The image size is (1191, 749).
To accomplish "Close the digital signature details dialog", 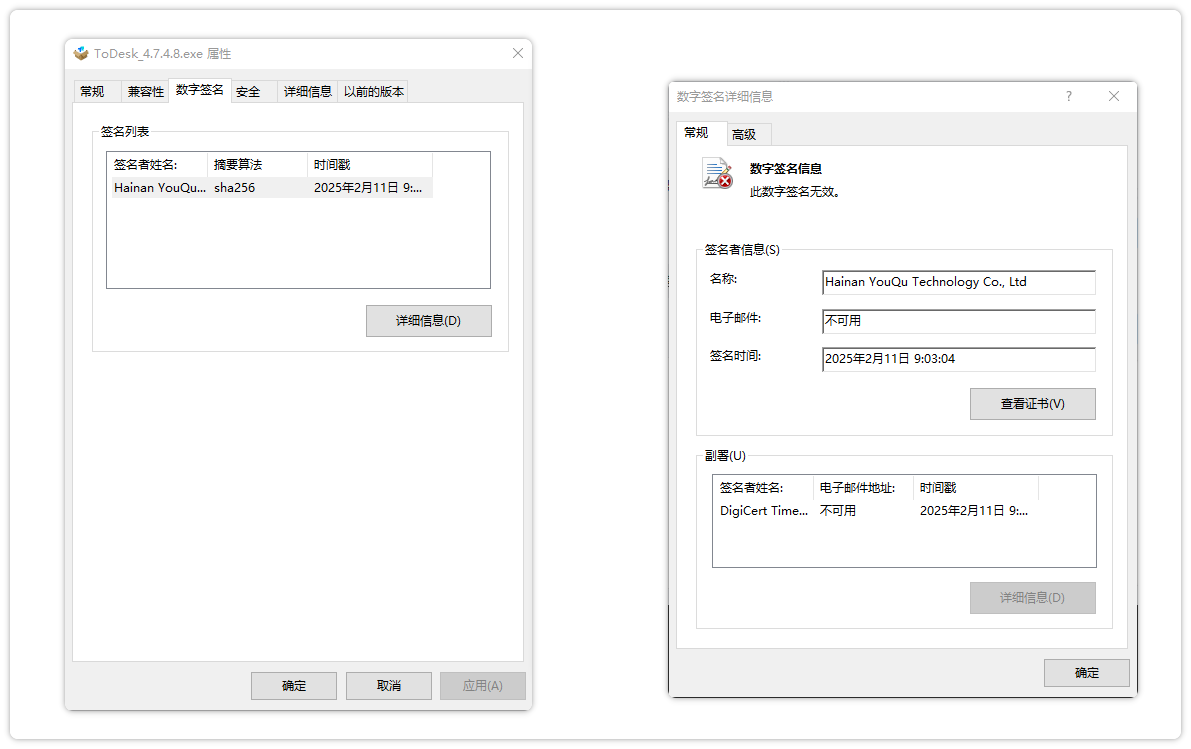I will pos(1114,97).
